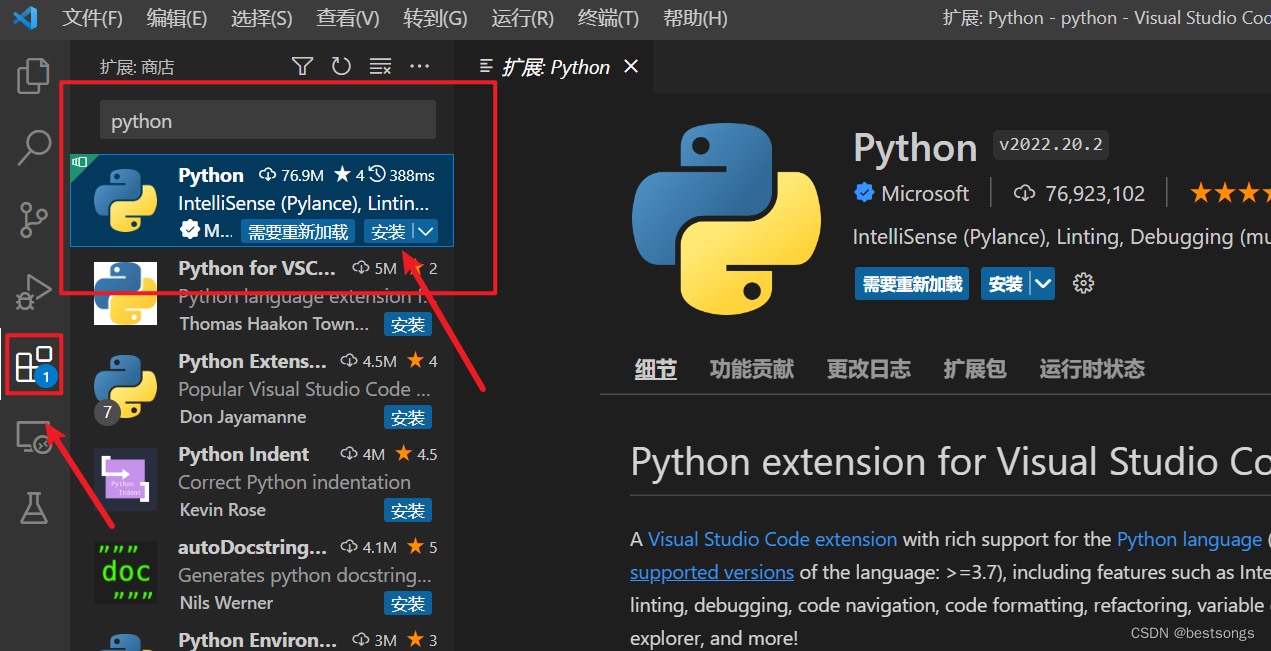This screenshot has width=1271, height=651.
Task: Open the 编辑(E) menu
Action: point(177,18)
